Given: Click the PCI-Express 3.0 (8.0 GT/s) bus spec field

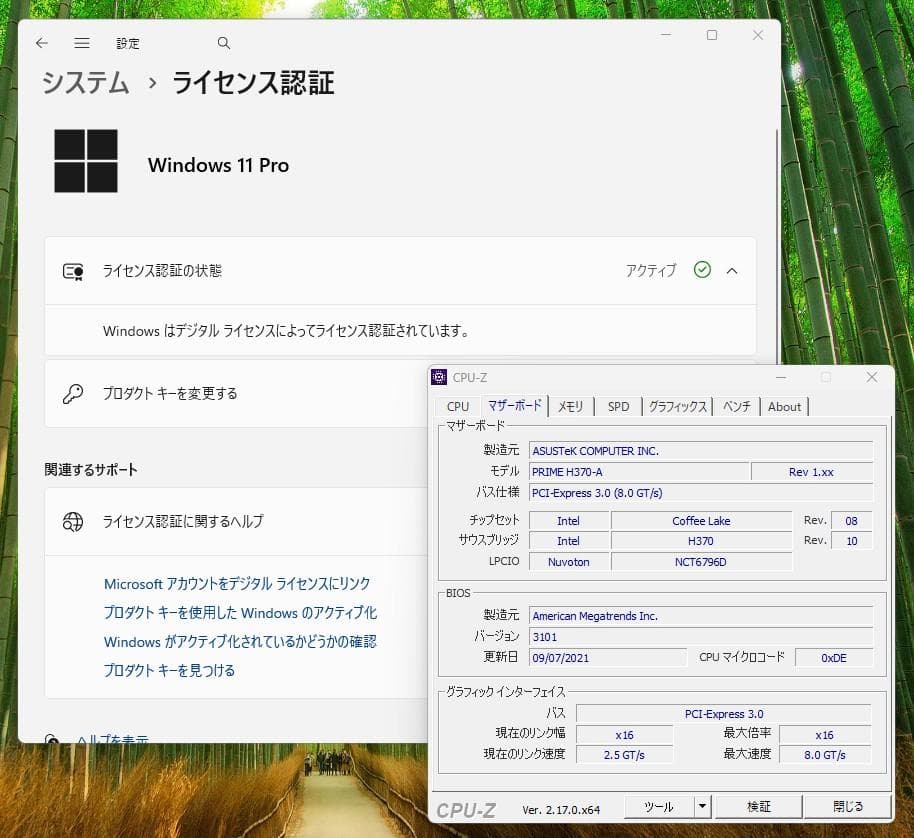Looking at the screenshot, I should (x=701, y=492).
